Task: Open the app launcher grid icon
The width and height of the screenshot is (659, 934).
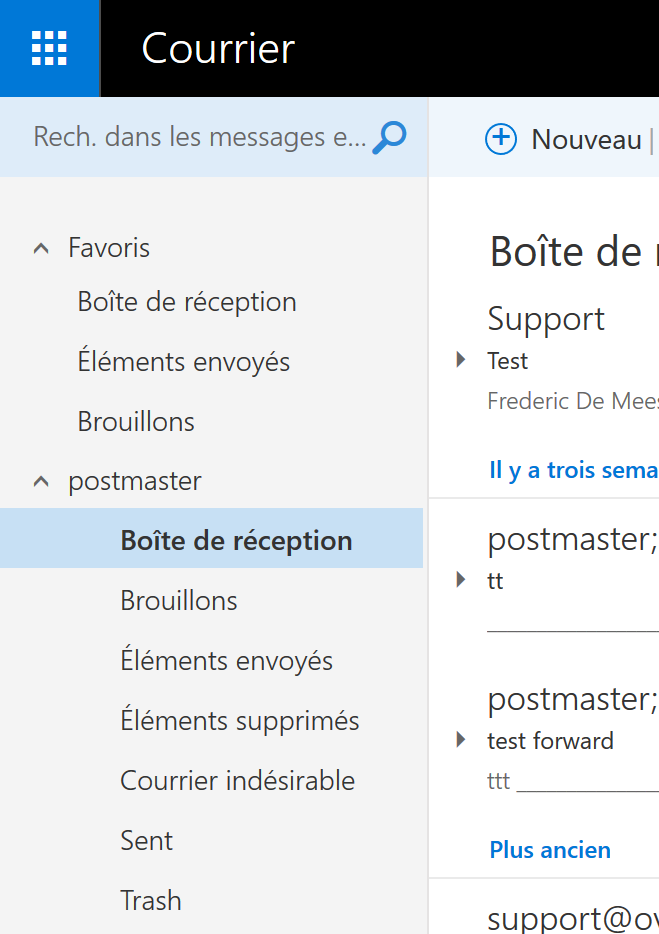Action: [x=49, y=48]
